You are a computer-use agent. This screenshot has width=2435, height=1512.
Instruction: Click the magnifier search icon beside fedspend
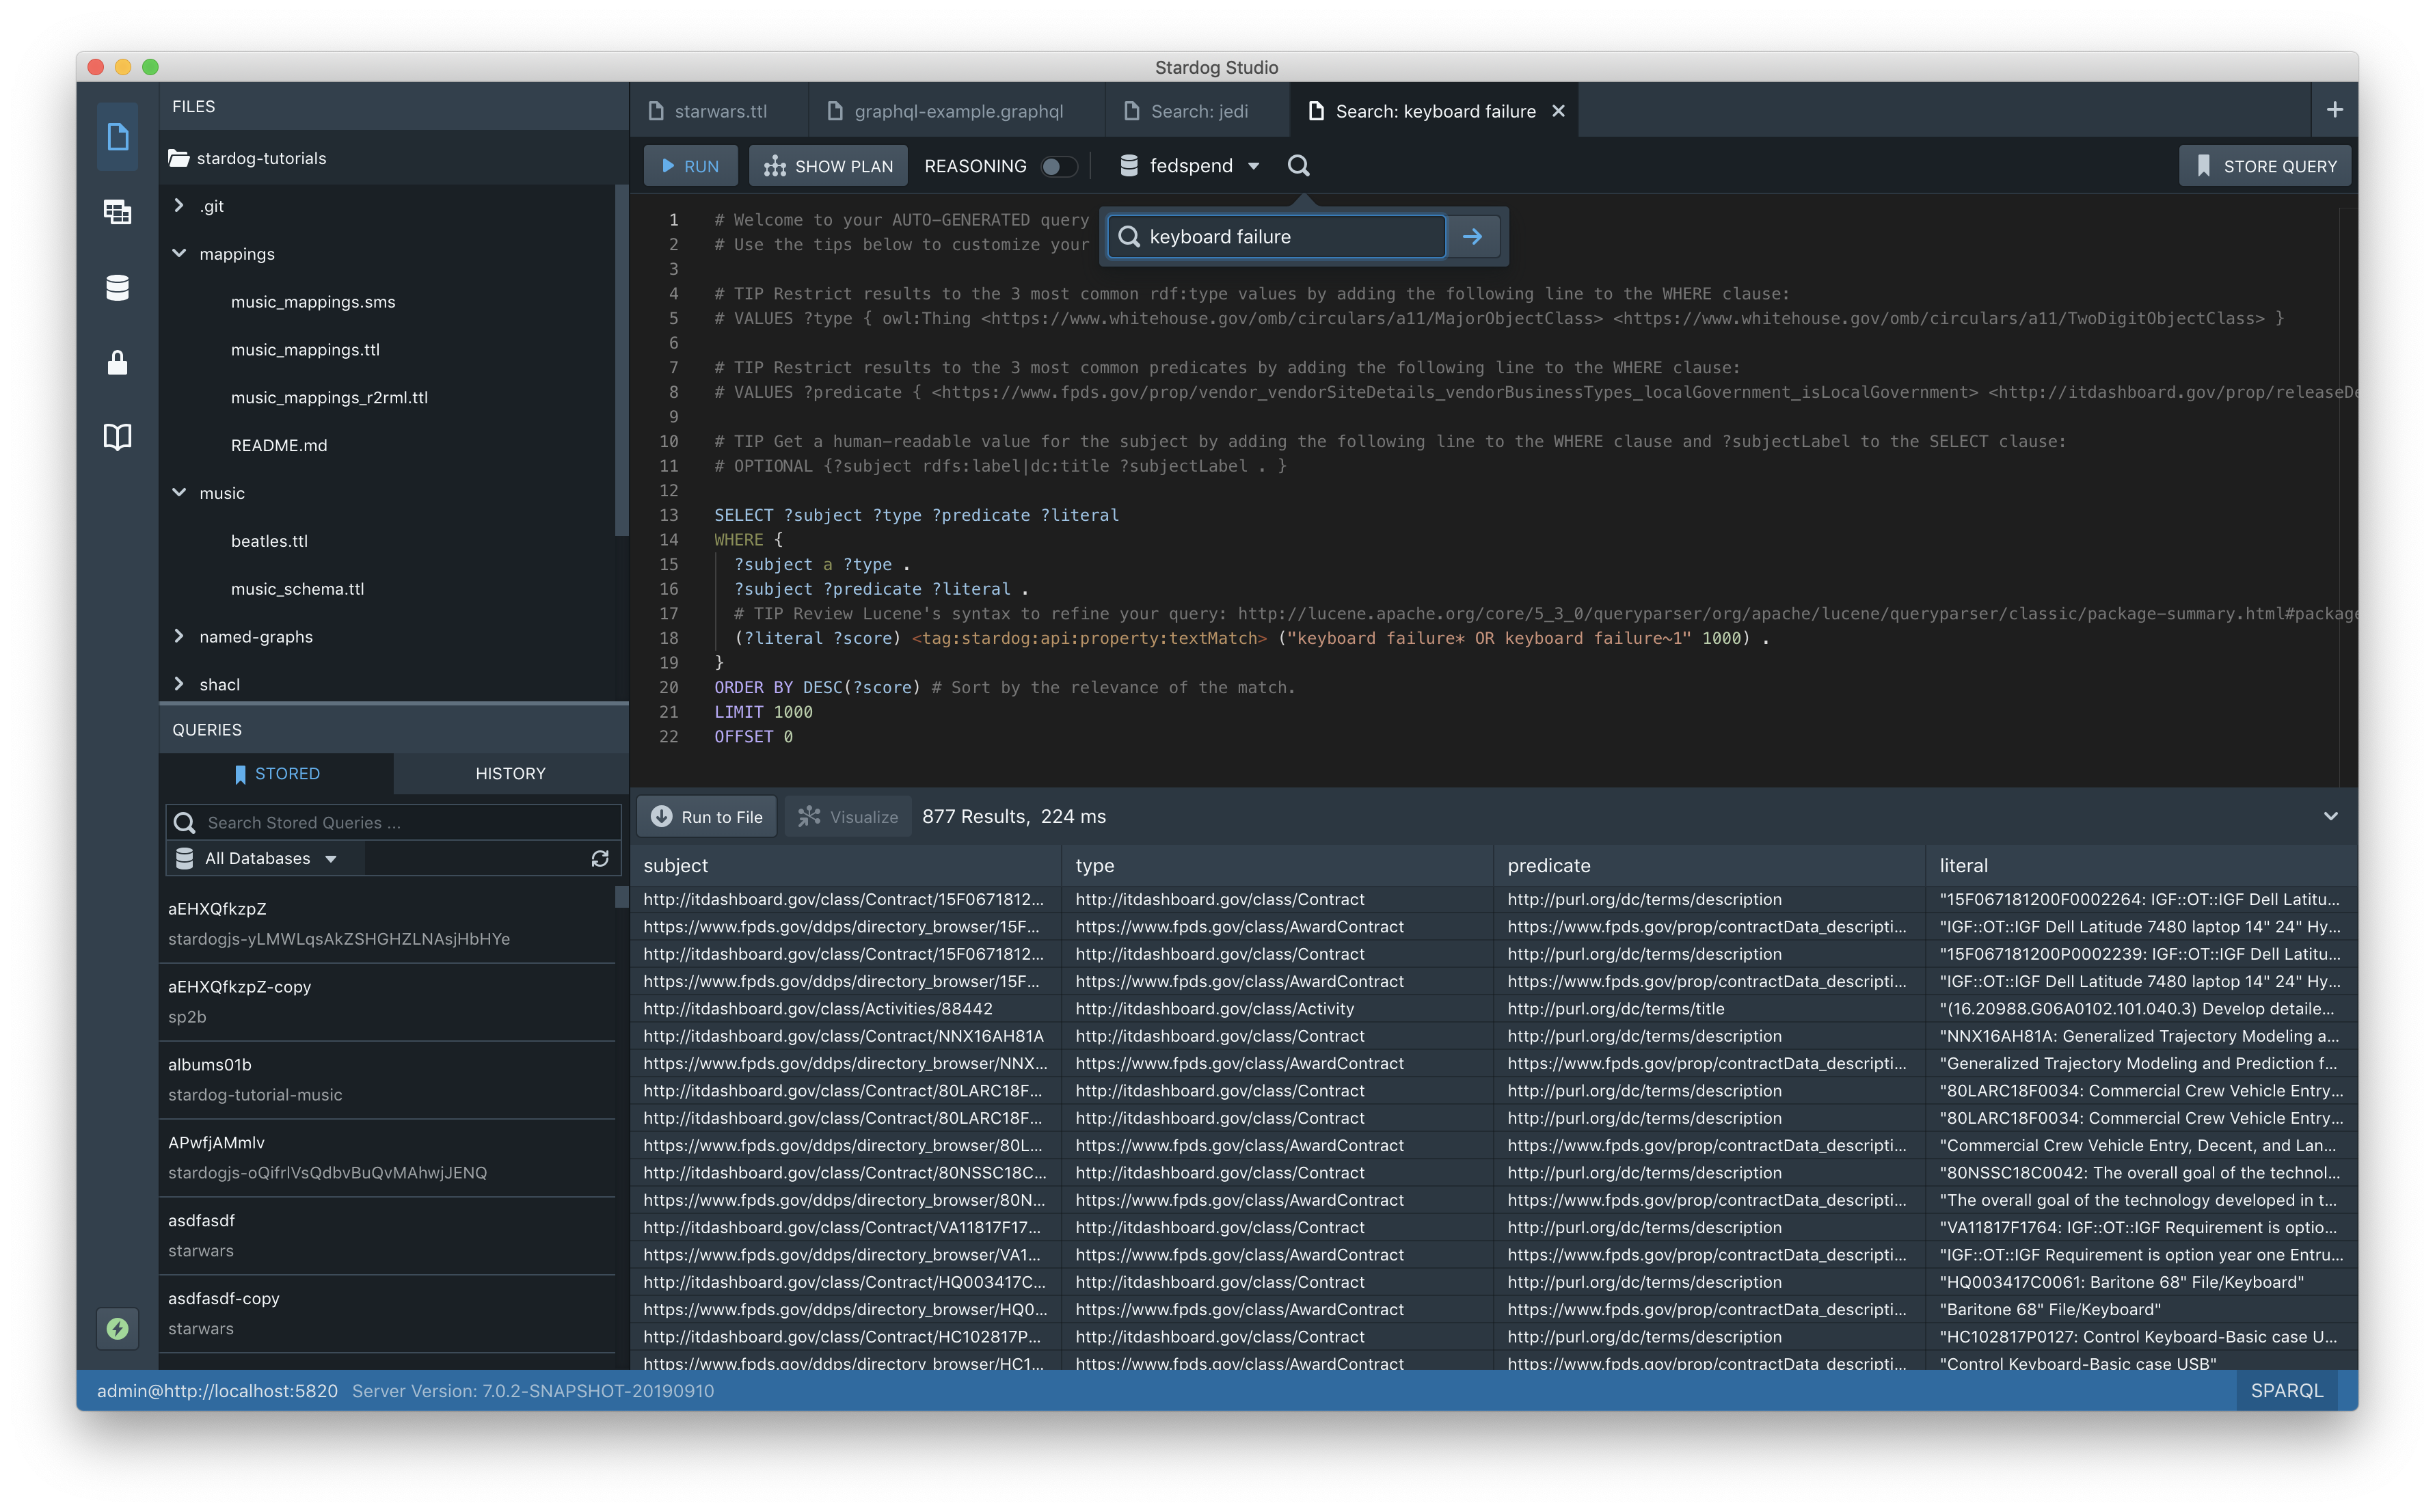(x=1298, y=166)
